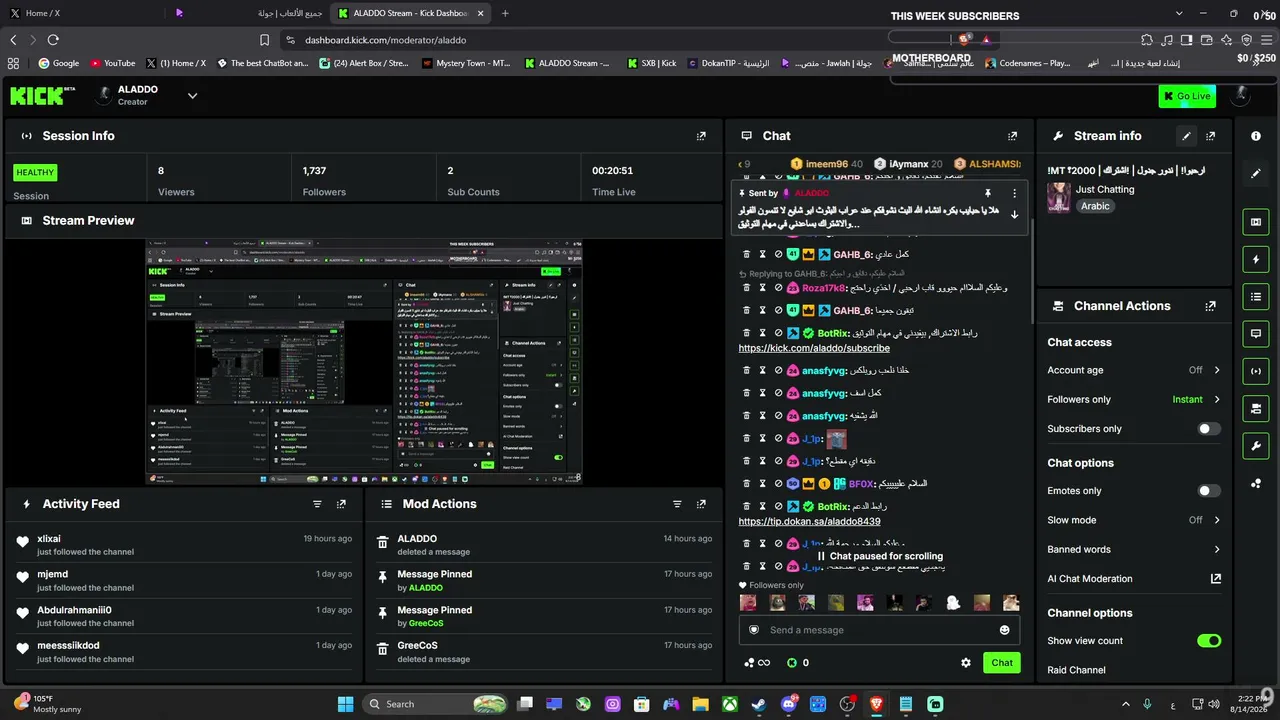The height and width of the screenshot is (720, 1280).
Task: Open the kick.com/aladdo/subscribe link
Action: (x=814, y=348)
